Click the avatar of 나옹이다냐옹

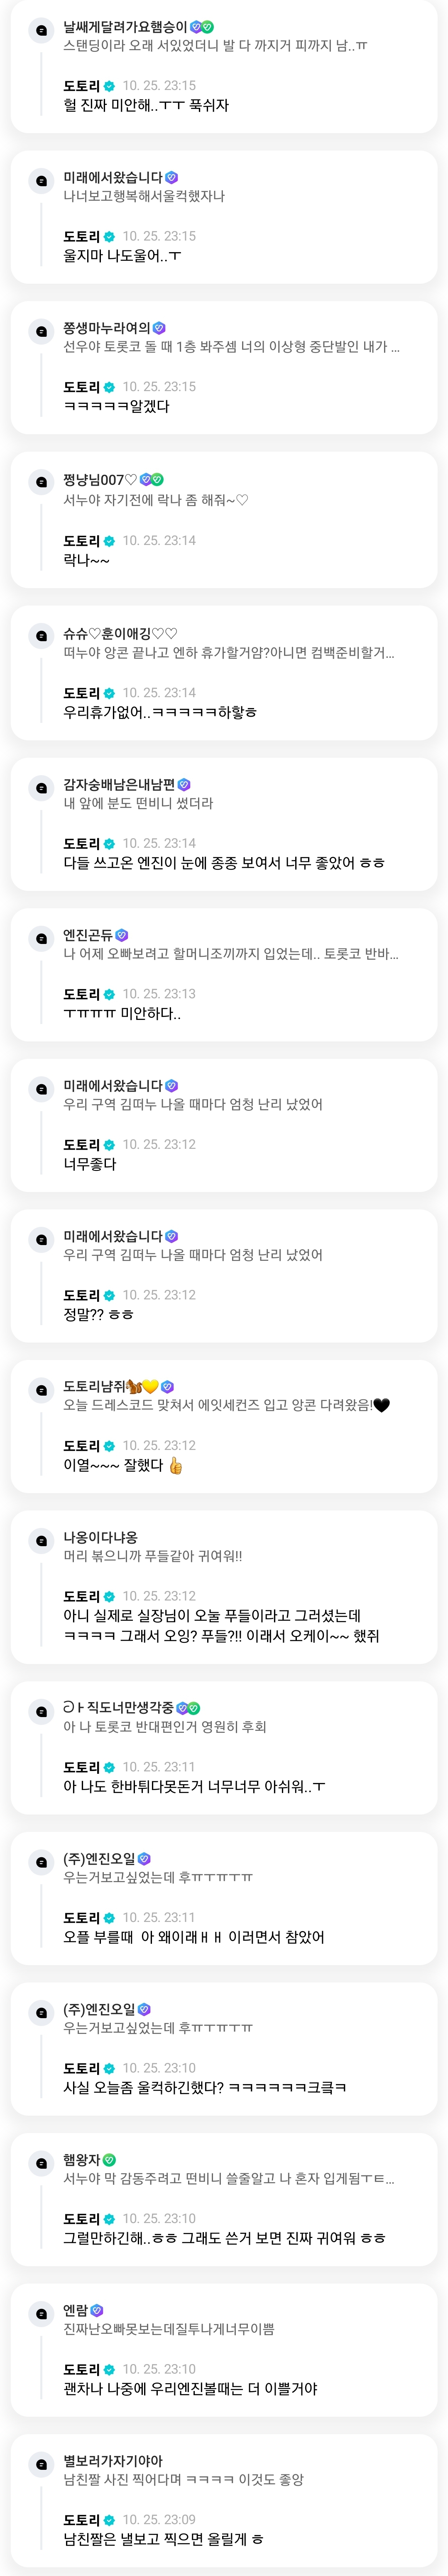click(x=41, y=1540)
